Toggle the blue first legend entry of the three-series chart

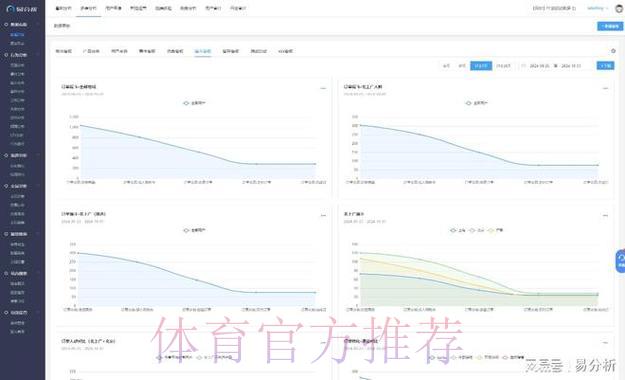458,230
